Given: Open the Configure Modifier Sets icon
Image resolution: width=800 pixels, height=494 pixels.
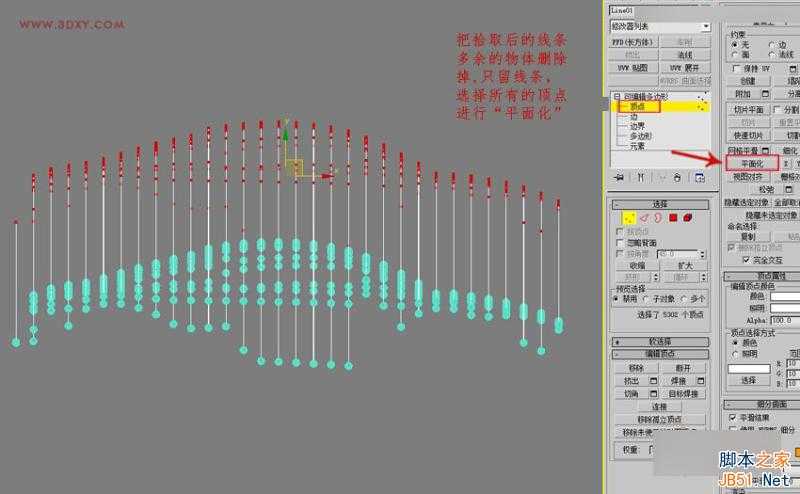Looking at the screenshot, I should pos(699,178).
